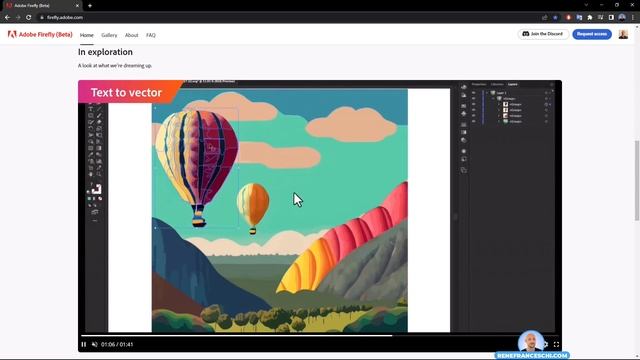Switch to the Layers tab in Illustrator panel
This screenshot has width=640, height=360.
click(513, 84)
